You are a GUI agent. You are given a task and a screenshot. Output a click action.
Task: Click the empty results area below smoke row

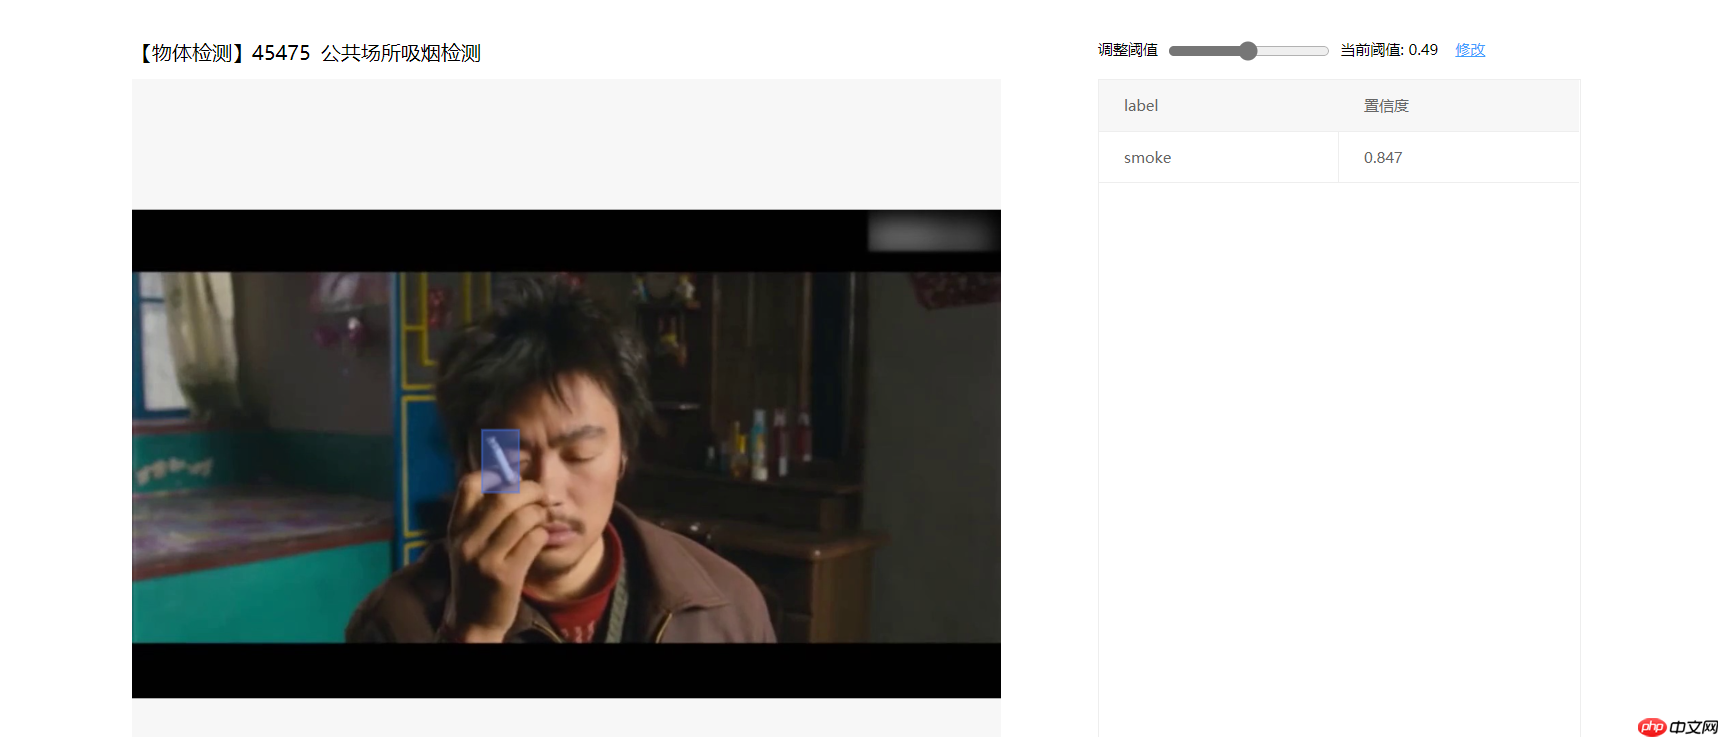point(1338,450)
